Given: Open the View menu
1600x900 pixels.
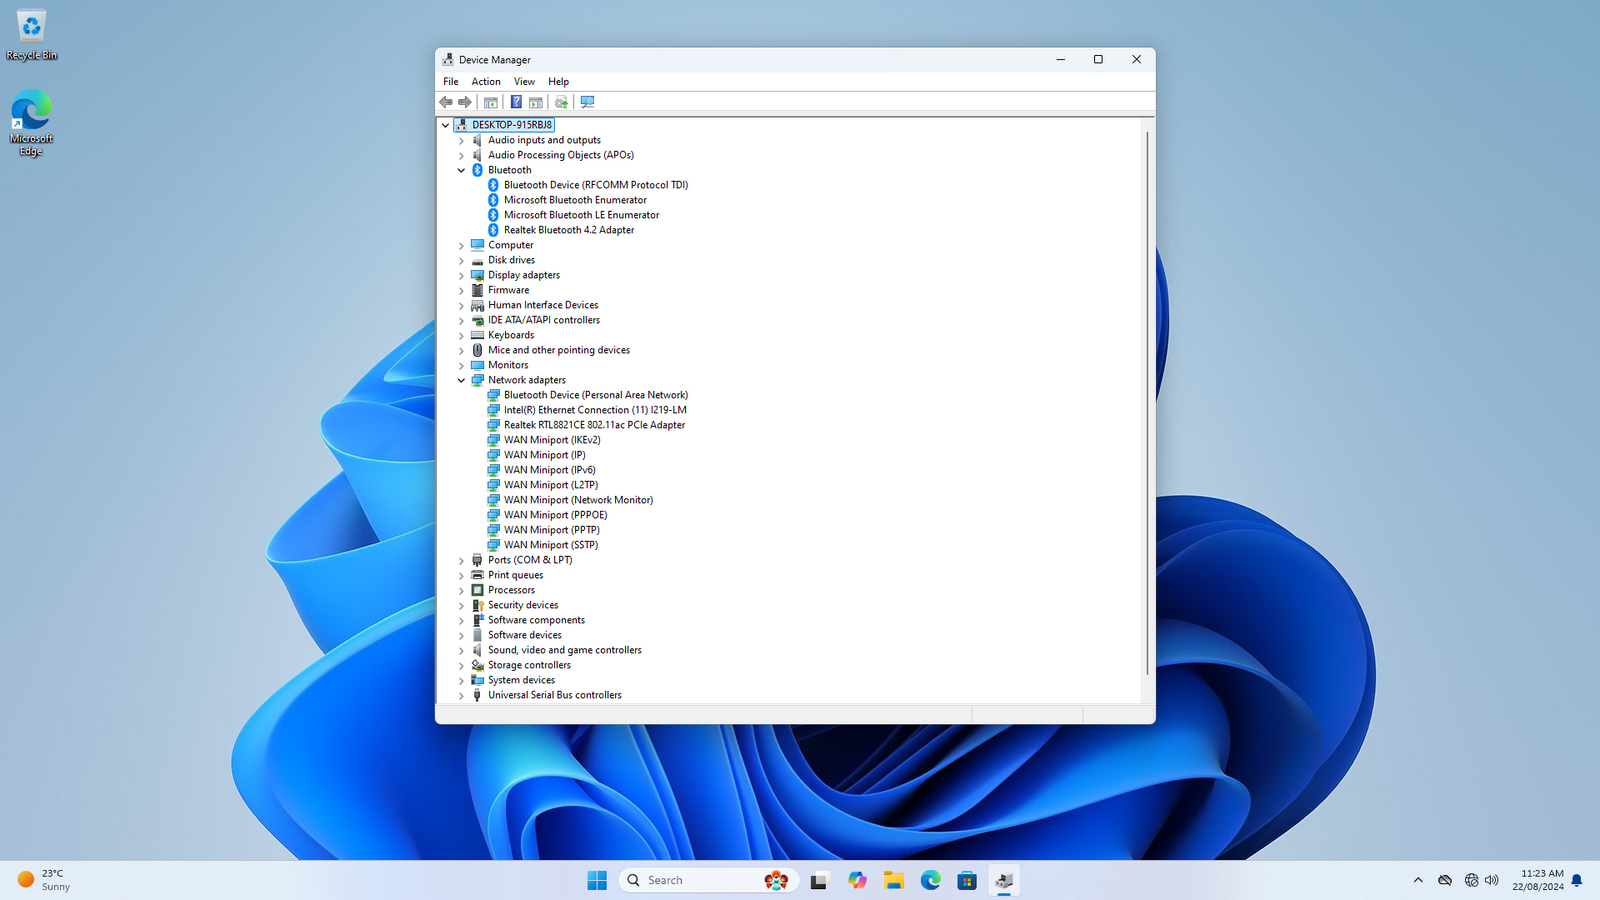Looking at the screenshot, I should (x=524, y=82).
